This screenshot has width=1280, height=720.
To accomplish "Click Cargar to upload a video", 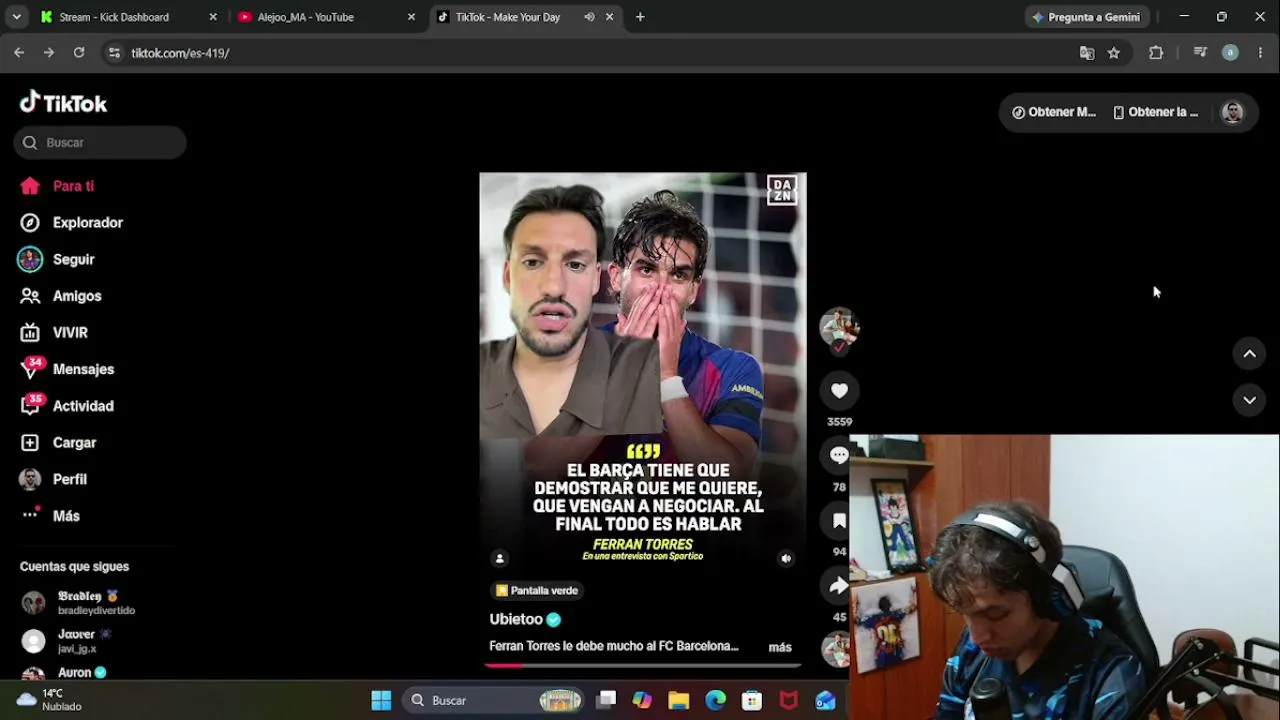I will pyautogui.click(x=58, y=442).
